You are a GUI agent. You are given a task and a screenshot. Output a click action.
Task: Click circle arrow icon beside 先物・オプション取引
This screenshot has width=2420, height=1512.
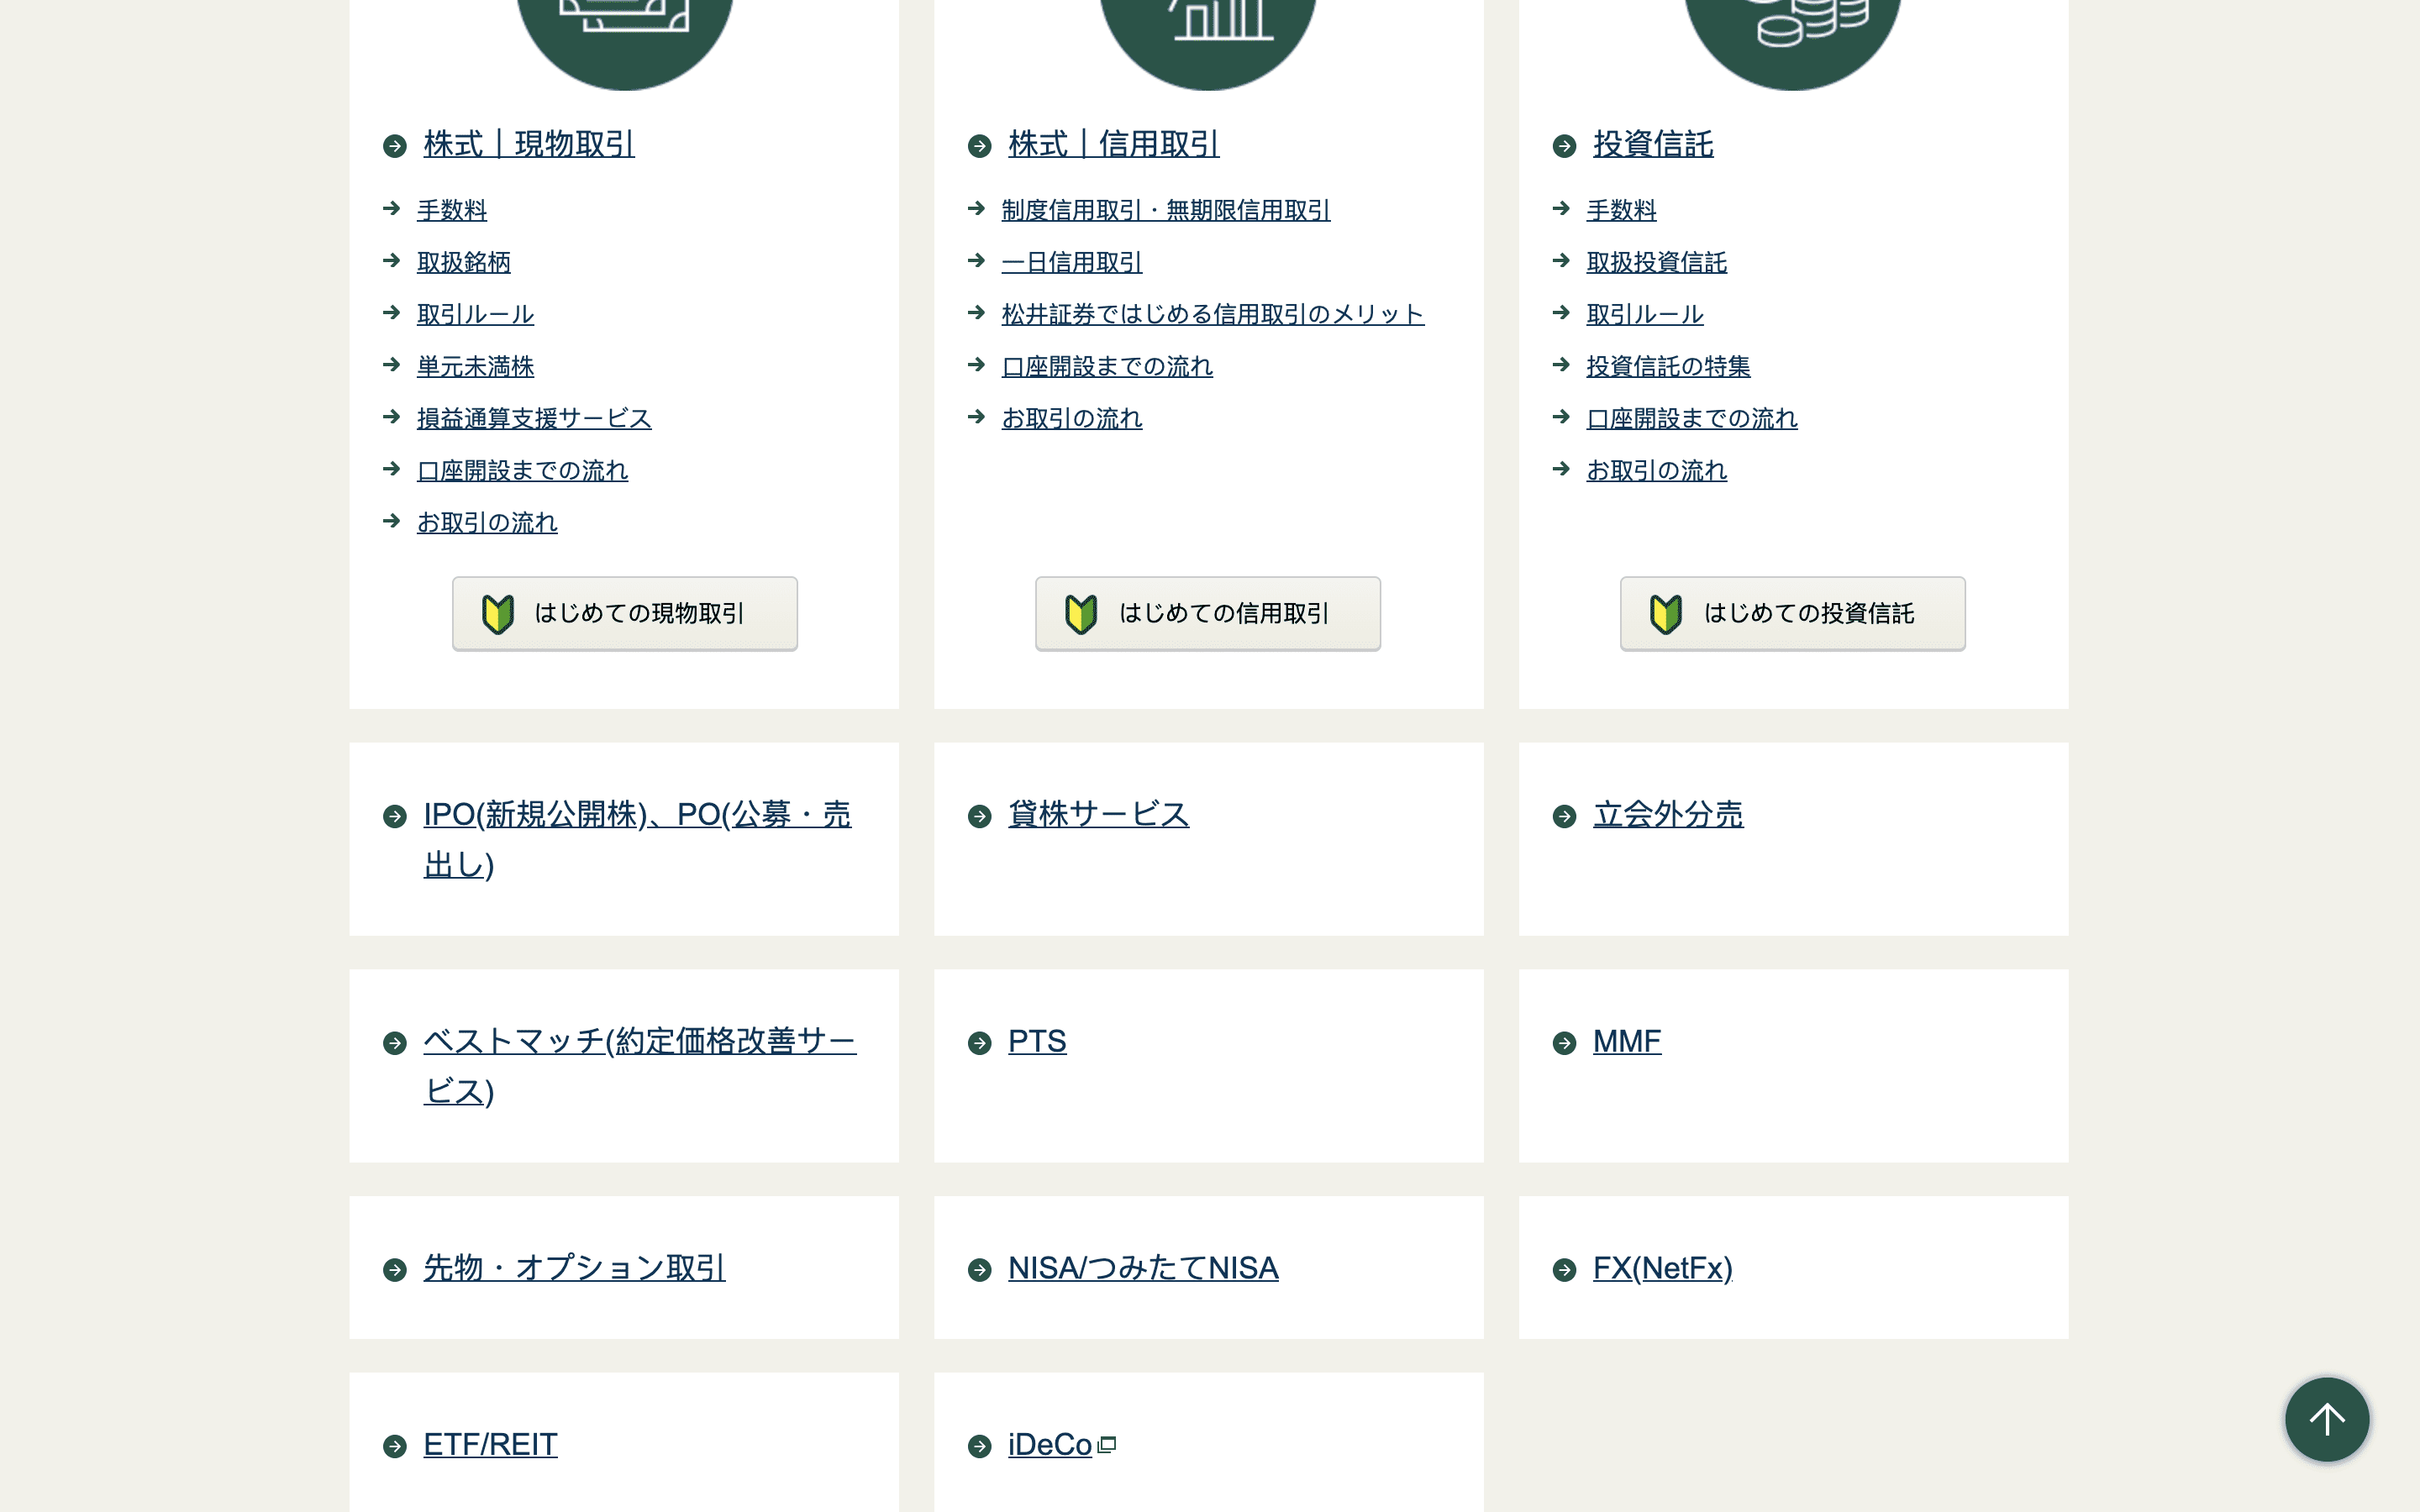395,1270
